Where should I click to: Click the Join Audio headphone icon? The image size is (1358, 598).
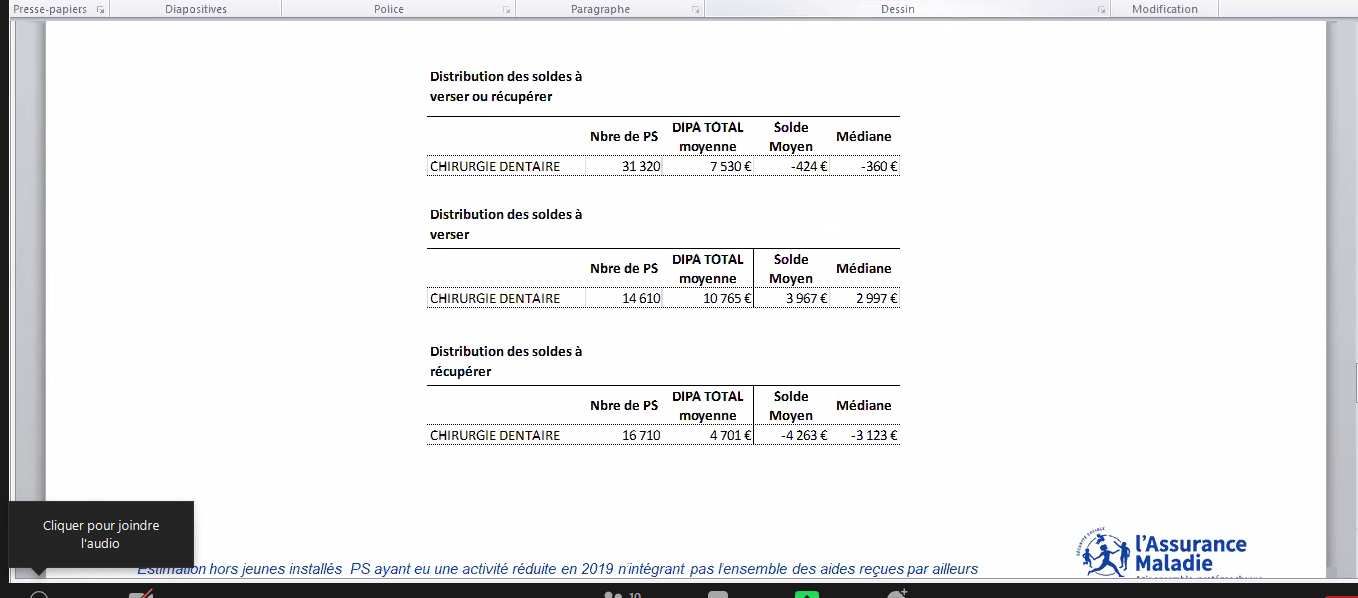click(x=38, y=594)
